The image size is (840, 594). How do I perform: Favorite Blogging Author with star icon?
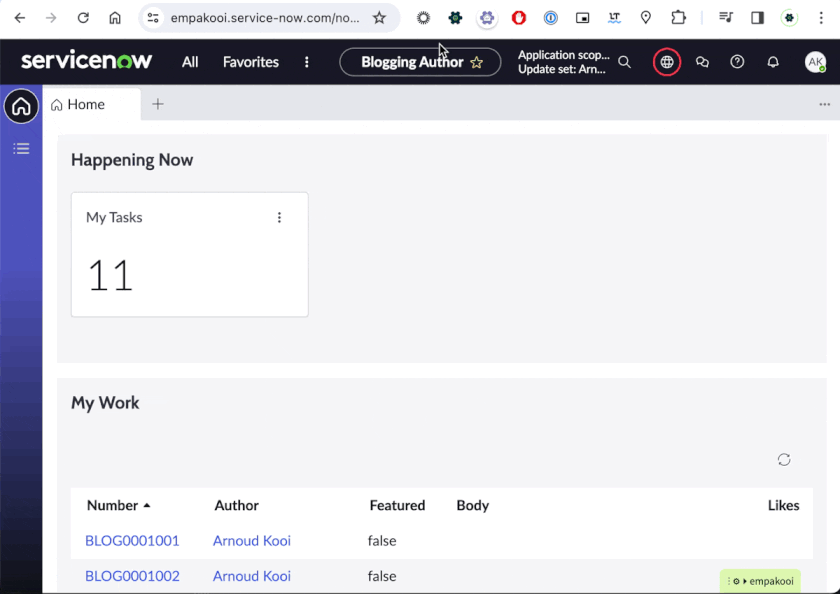tap(477, 62)
